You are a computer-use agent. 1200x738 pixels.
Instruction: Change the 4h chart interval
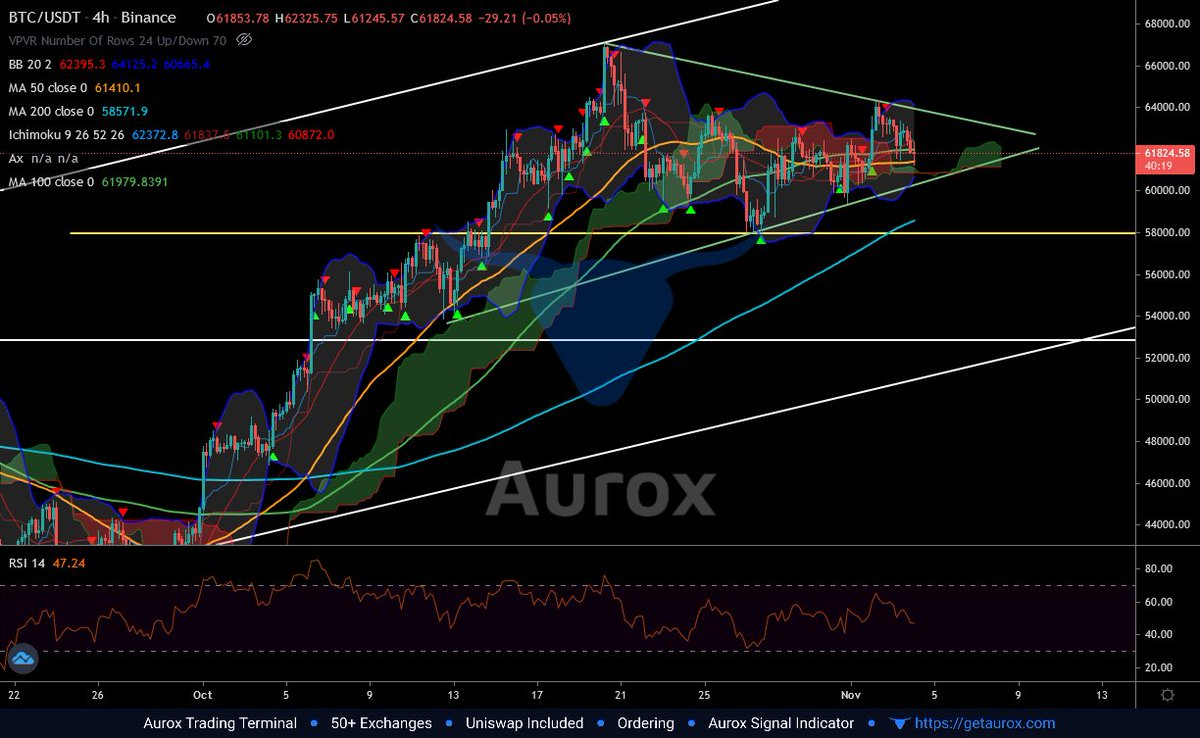pyautogui.click(x=101, y=17)
